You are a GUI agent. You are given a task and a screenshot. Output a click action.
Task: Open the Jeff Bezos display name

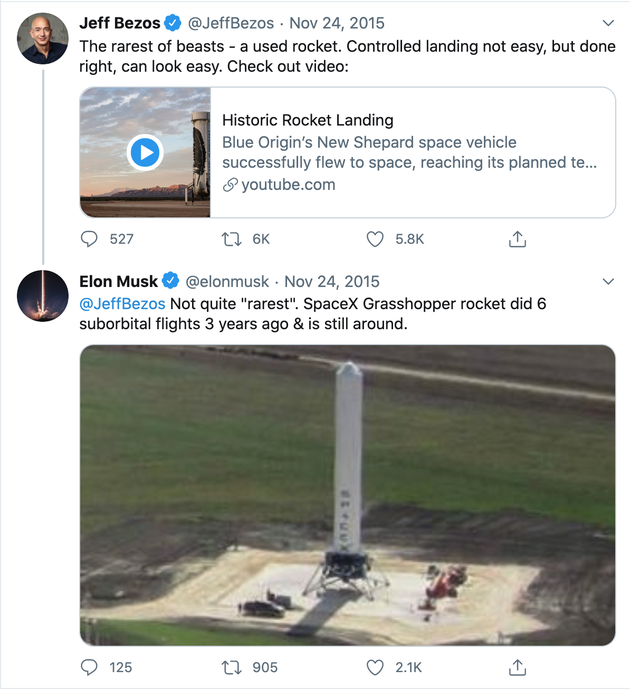(x=120, y=23)
